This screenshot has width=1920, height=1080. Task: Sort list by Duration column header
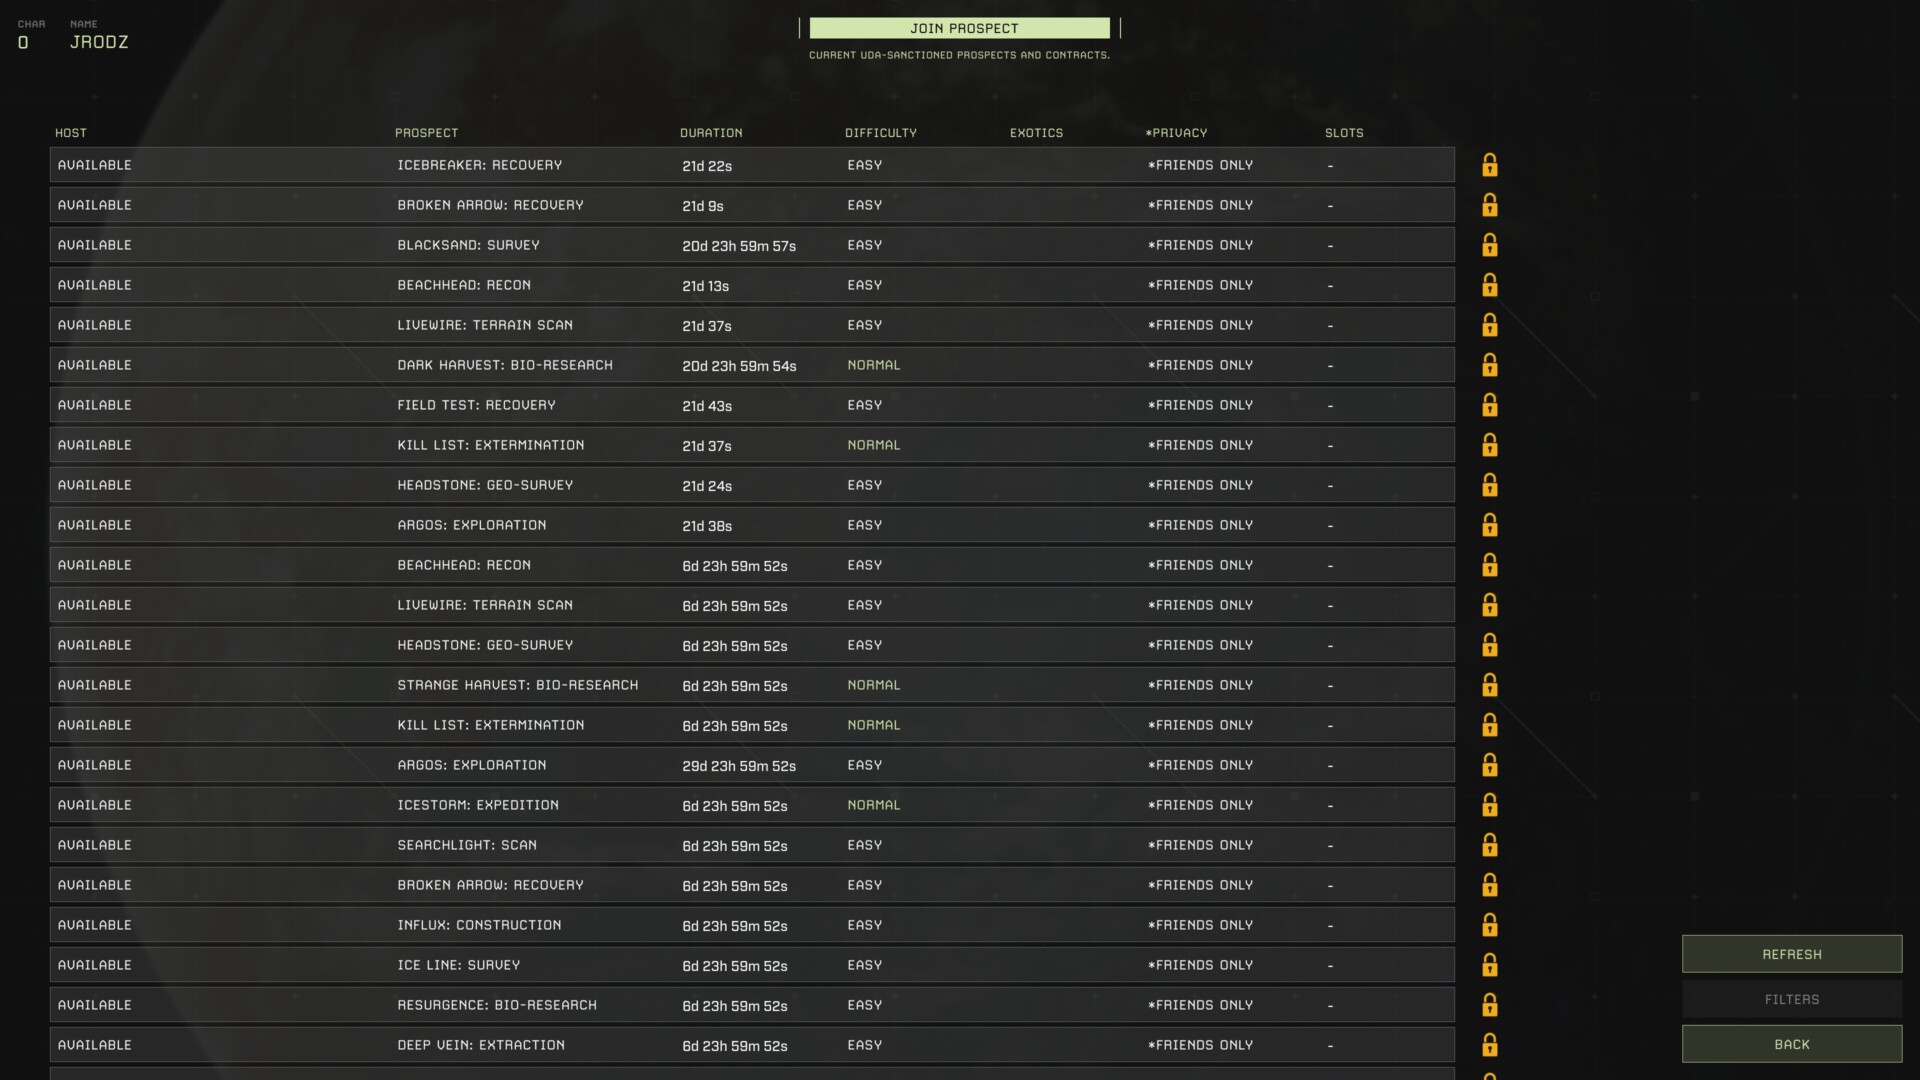(710, 133)
